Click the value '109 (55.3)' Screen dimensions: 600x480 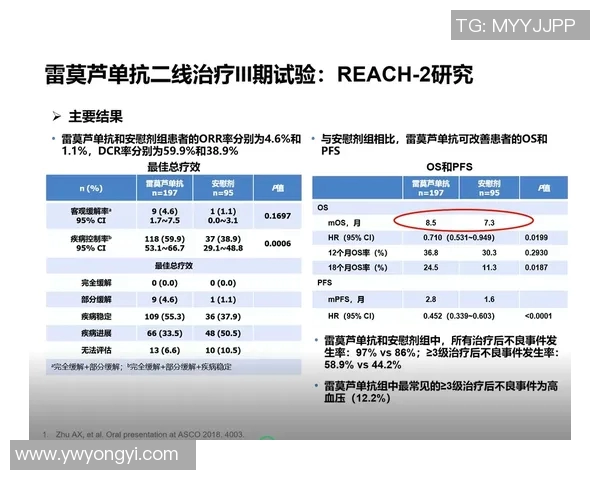click(x=165, y=317)
